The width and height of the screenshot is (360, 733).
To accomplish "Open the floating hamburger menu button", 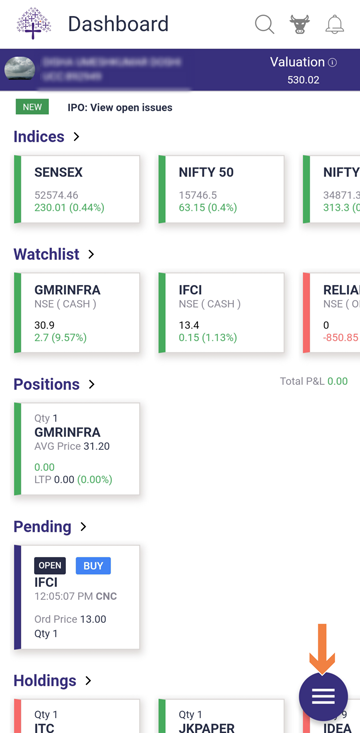I will pos(323,696).
